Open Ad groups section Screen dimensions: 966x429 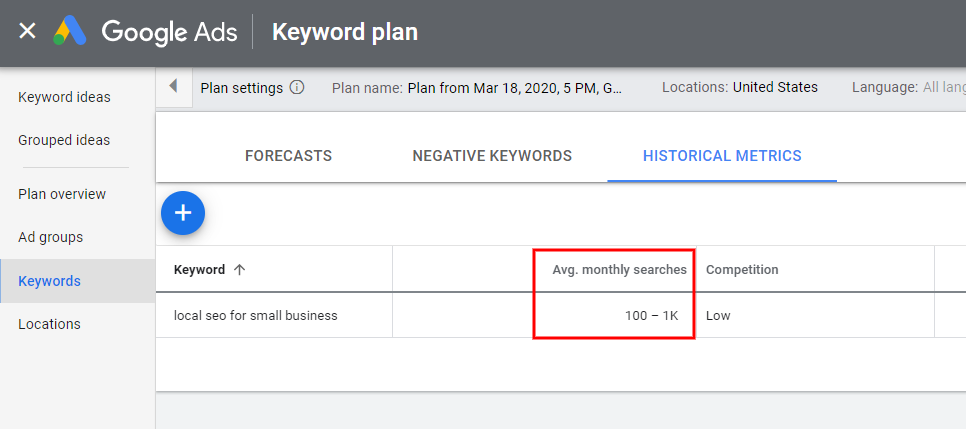pyautogui.click(x=50, y=237)
